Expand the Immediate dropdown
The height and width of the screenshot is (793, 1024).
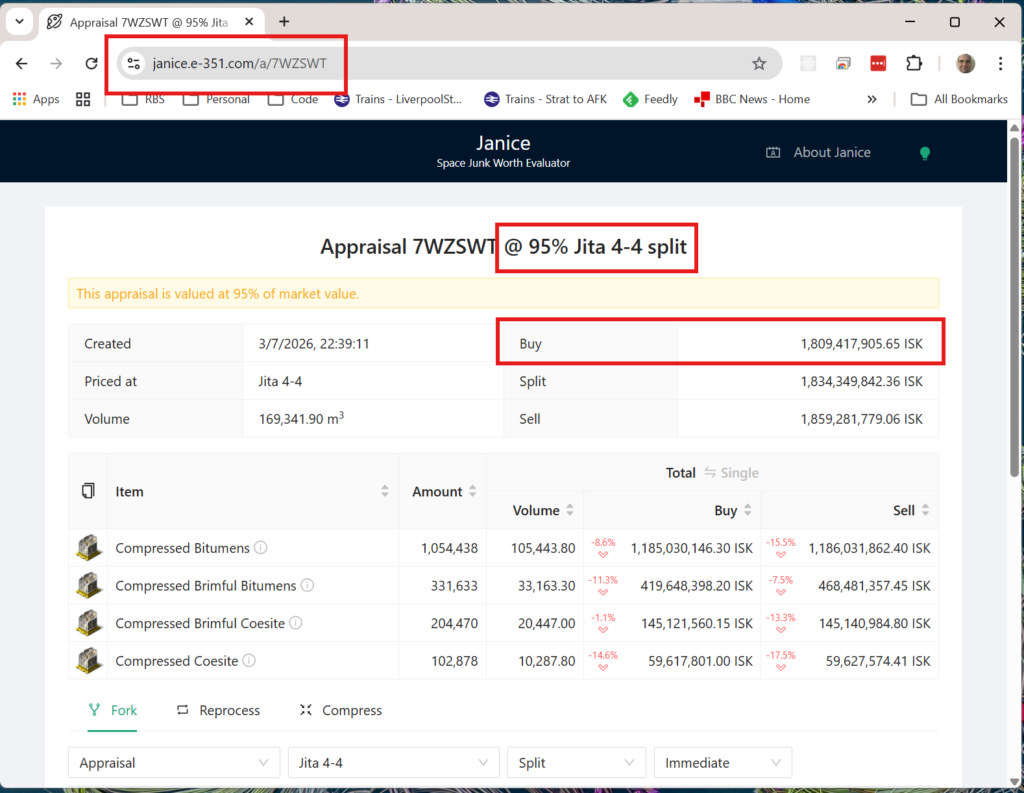click(722, 763)
